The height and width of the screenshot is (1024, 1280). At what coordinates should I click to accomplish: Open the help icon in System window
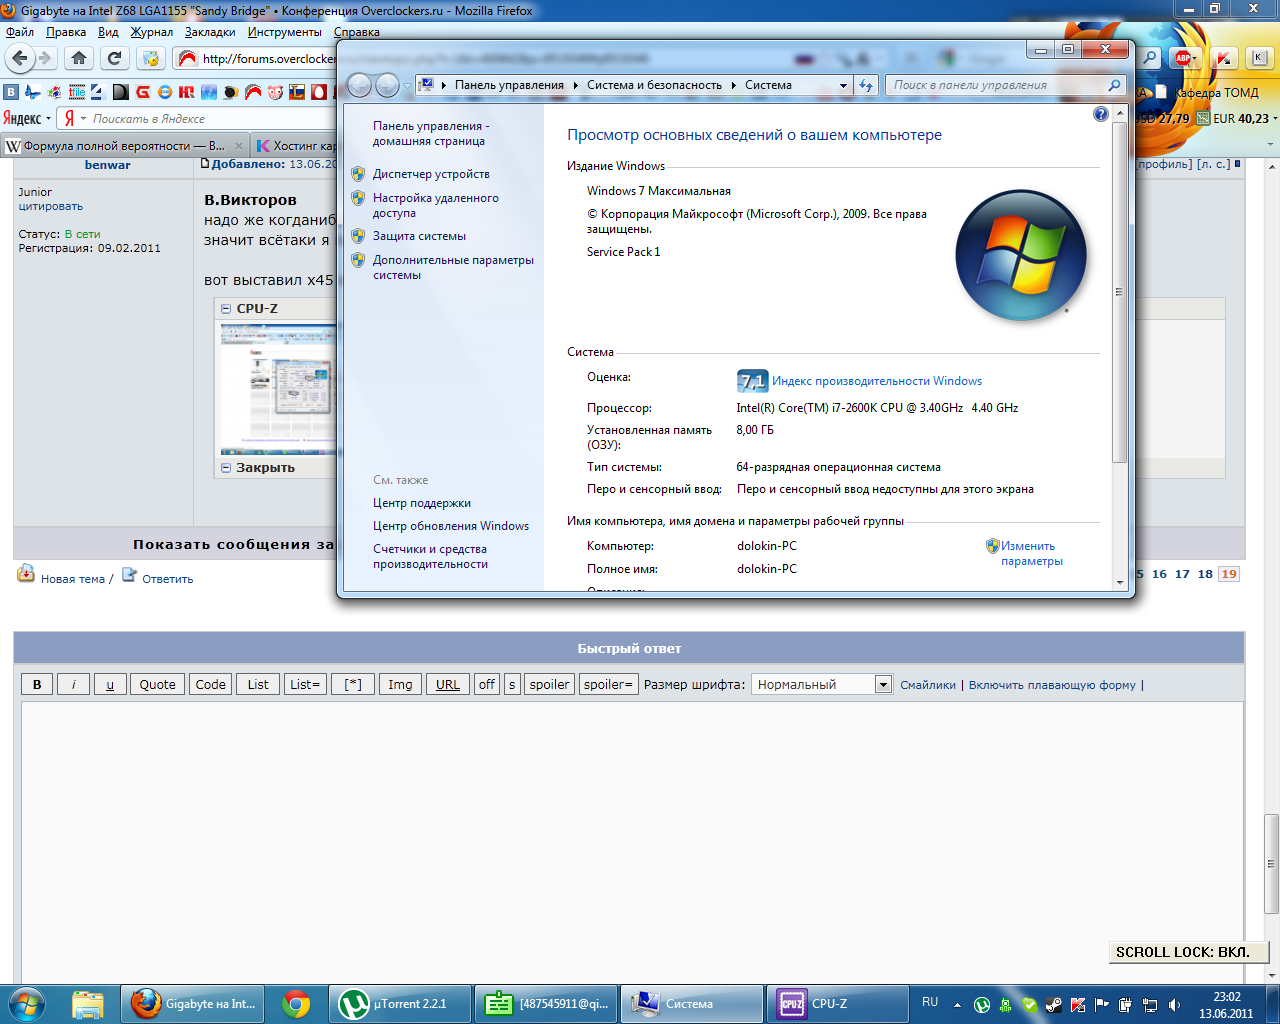(1101, 114)
